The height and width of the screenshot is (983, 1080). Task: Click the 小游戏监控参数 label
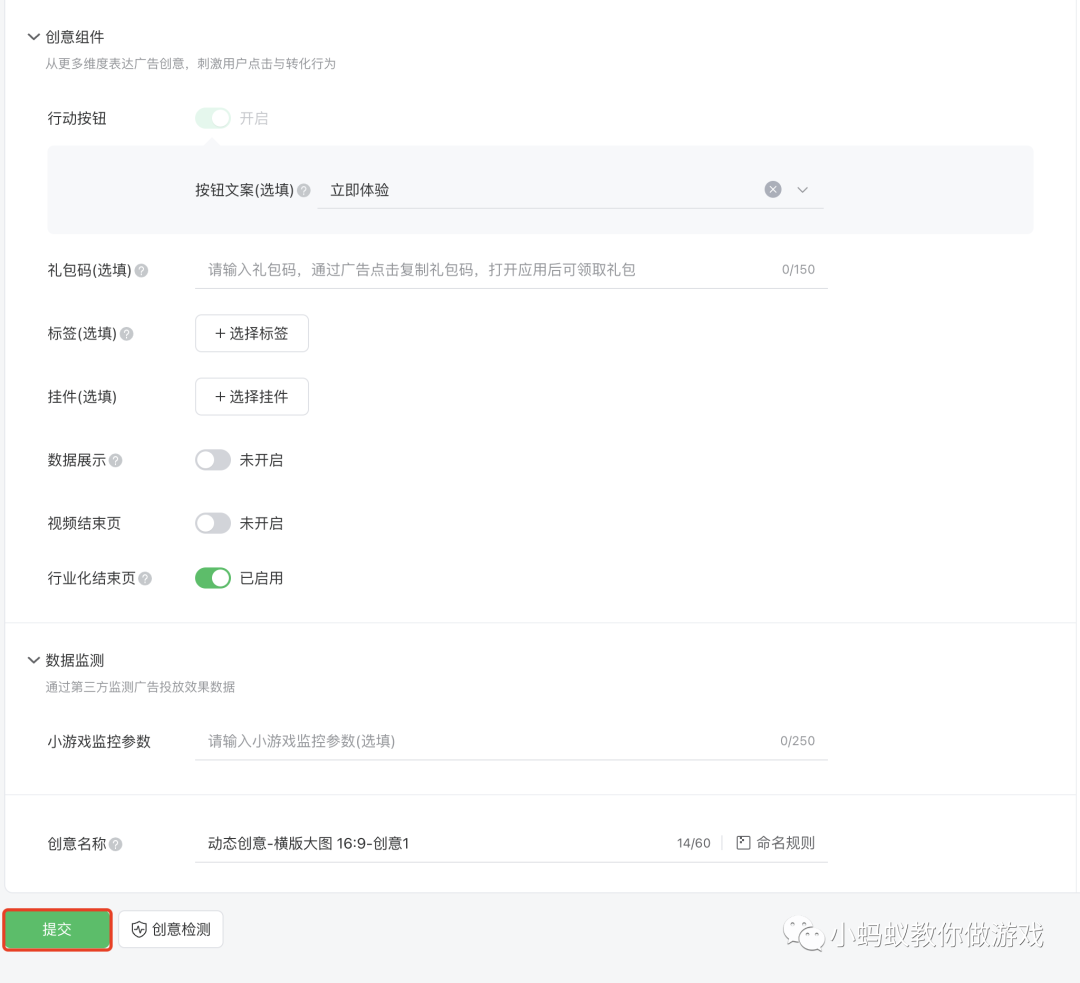point(98,741)
